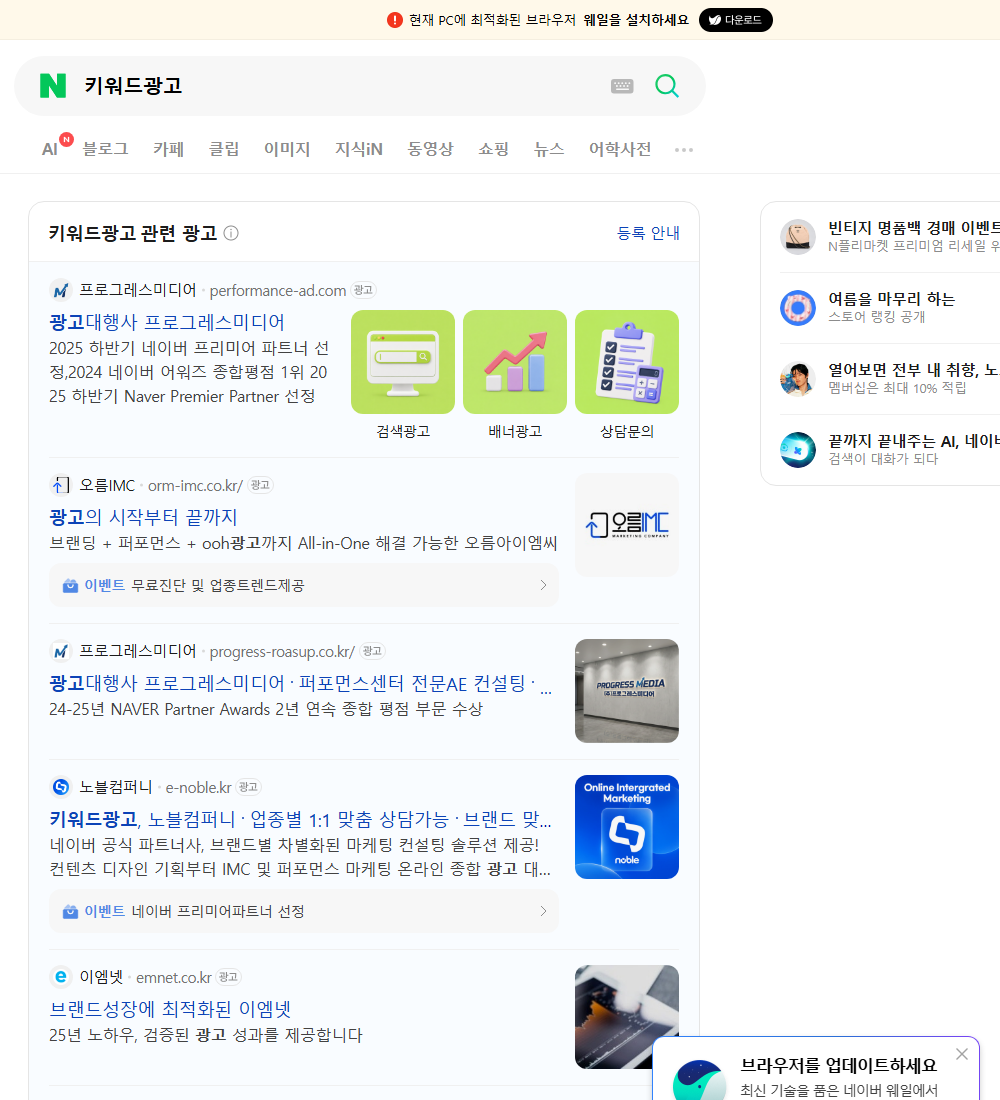Click the 오름IMC favicon
This screenshot has width=1000, height=1100.
60,485
